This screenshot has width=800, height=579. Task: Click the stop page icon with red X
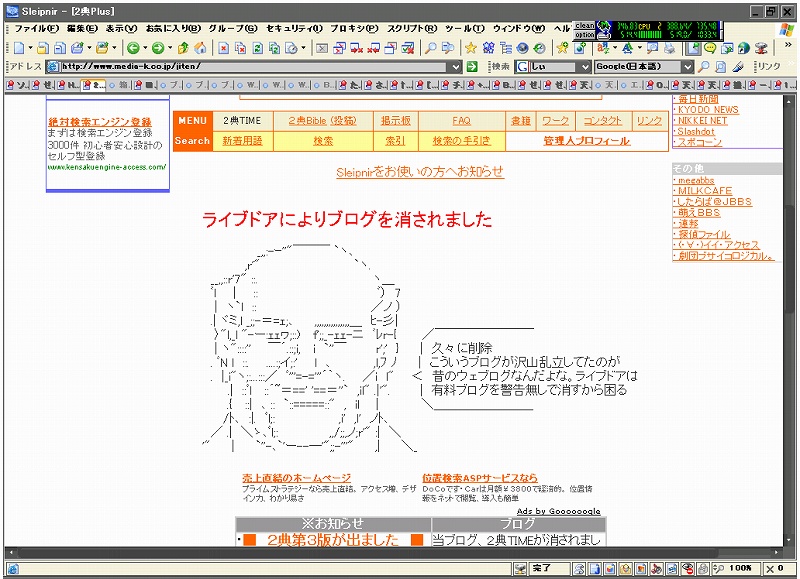point(223,48)
